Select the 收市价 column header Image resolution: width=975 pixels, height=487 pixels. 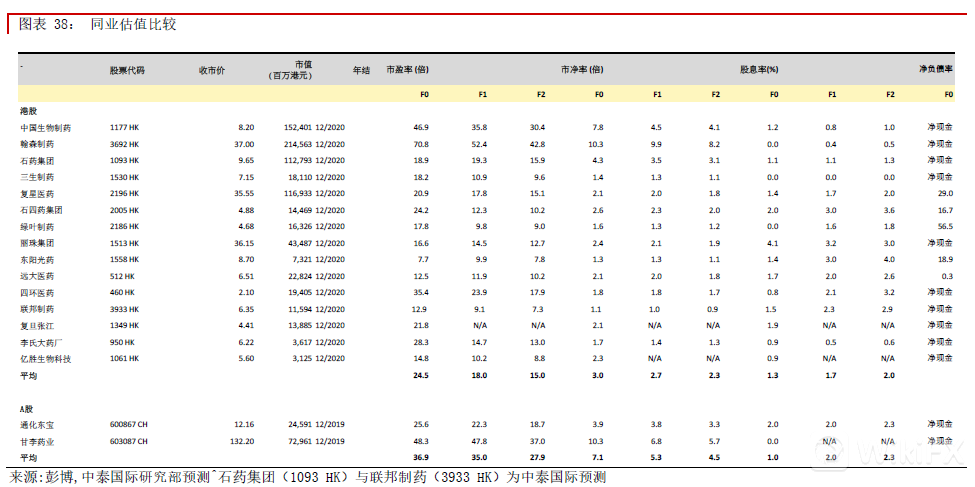[211, 70]
